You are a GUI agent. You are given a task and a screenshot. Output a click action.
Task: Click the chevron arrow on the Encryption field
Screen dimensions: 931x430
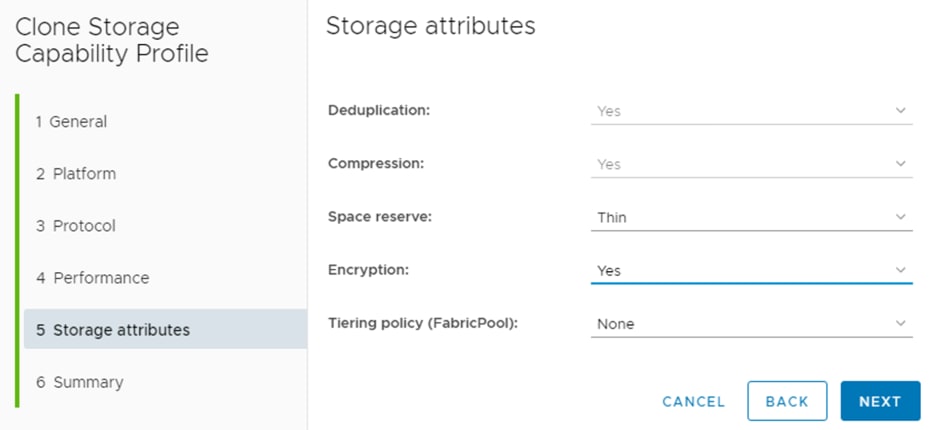[x=900, y=270]
